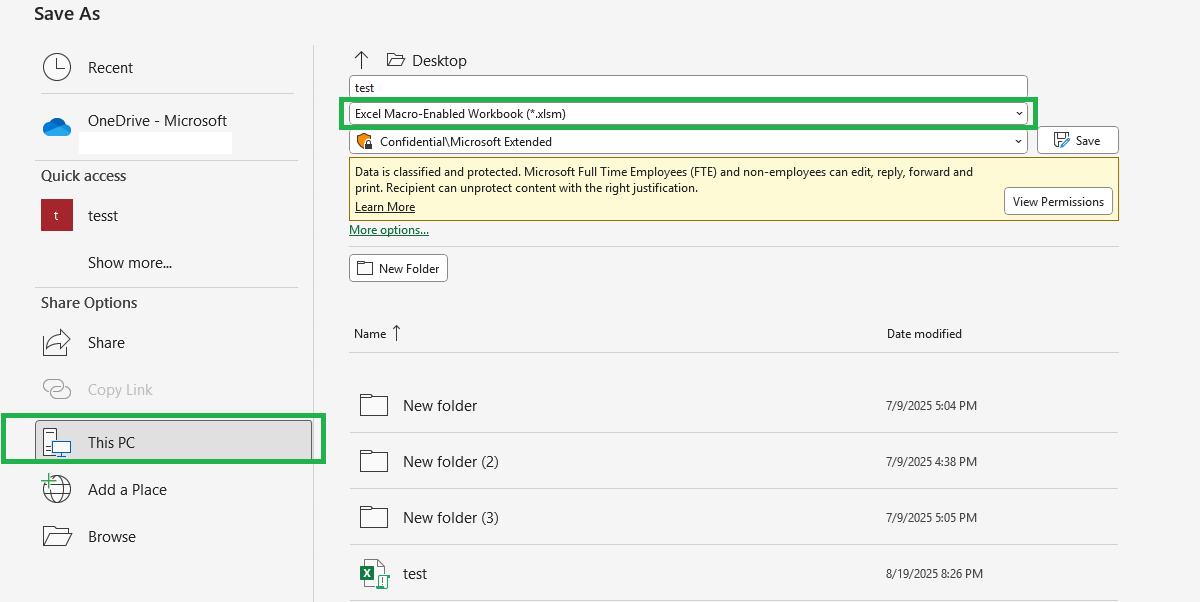Open the Learn More link

click(385, 207)
